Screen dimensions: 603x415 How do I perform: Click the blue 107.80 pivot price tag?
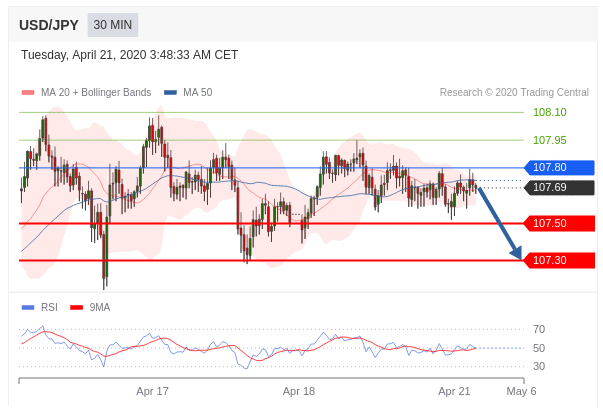pos(560,168)
